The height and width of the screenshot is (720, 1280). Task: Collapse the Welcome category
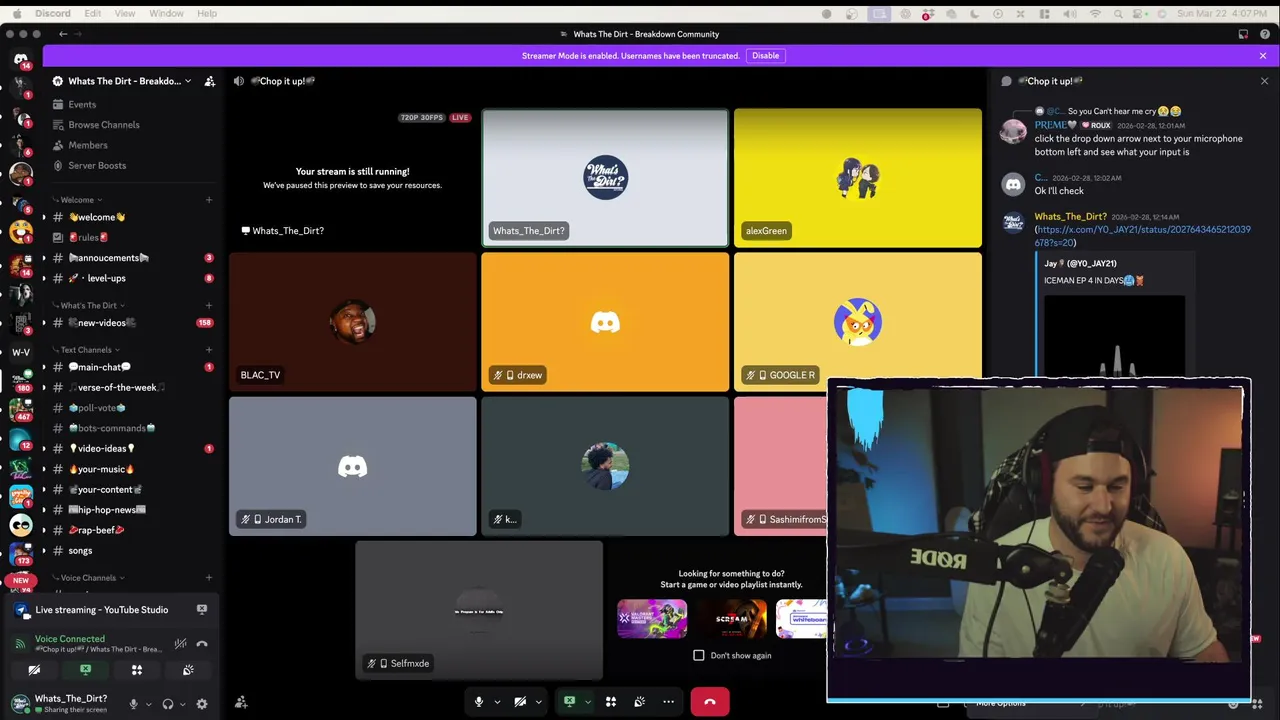[x=77, y=200]
